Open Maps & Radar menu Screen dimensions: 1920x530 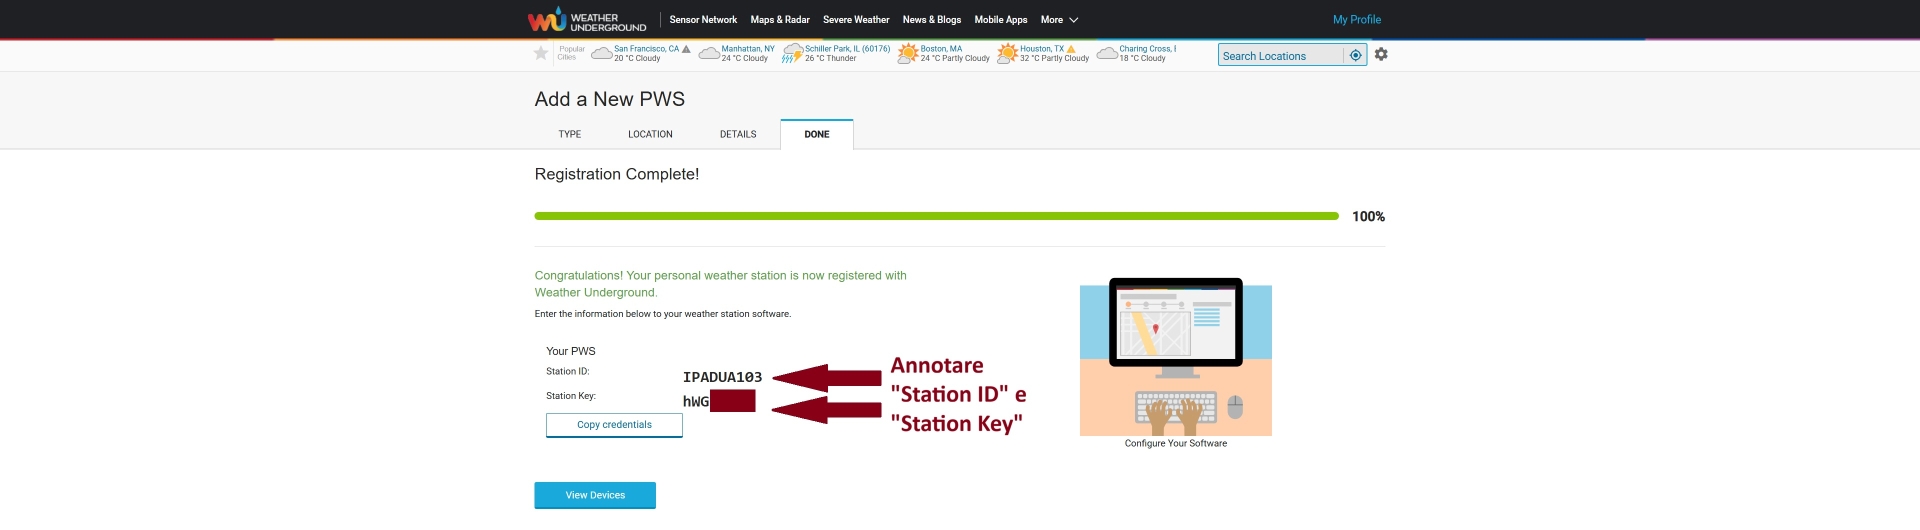click(x=780, y=20)
